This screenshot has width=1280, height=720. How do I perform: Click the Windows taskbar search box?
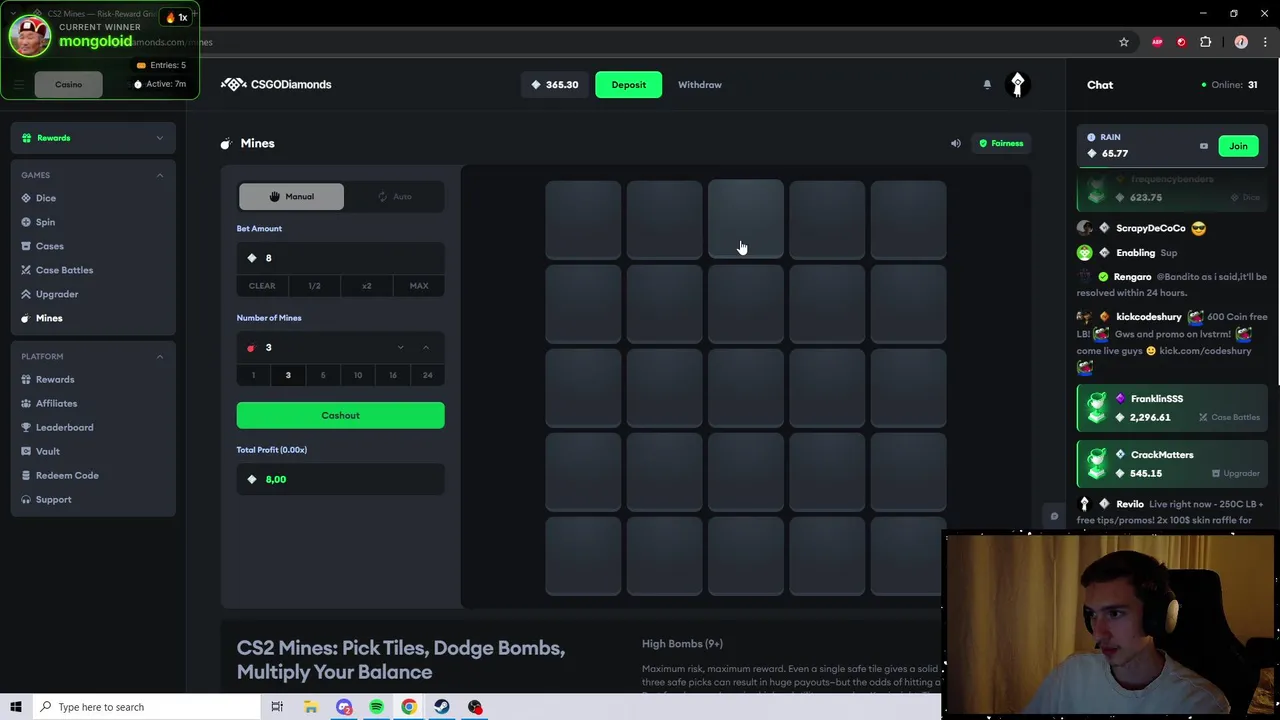[x=147, y=707]
